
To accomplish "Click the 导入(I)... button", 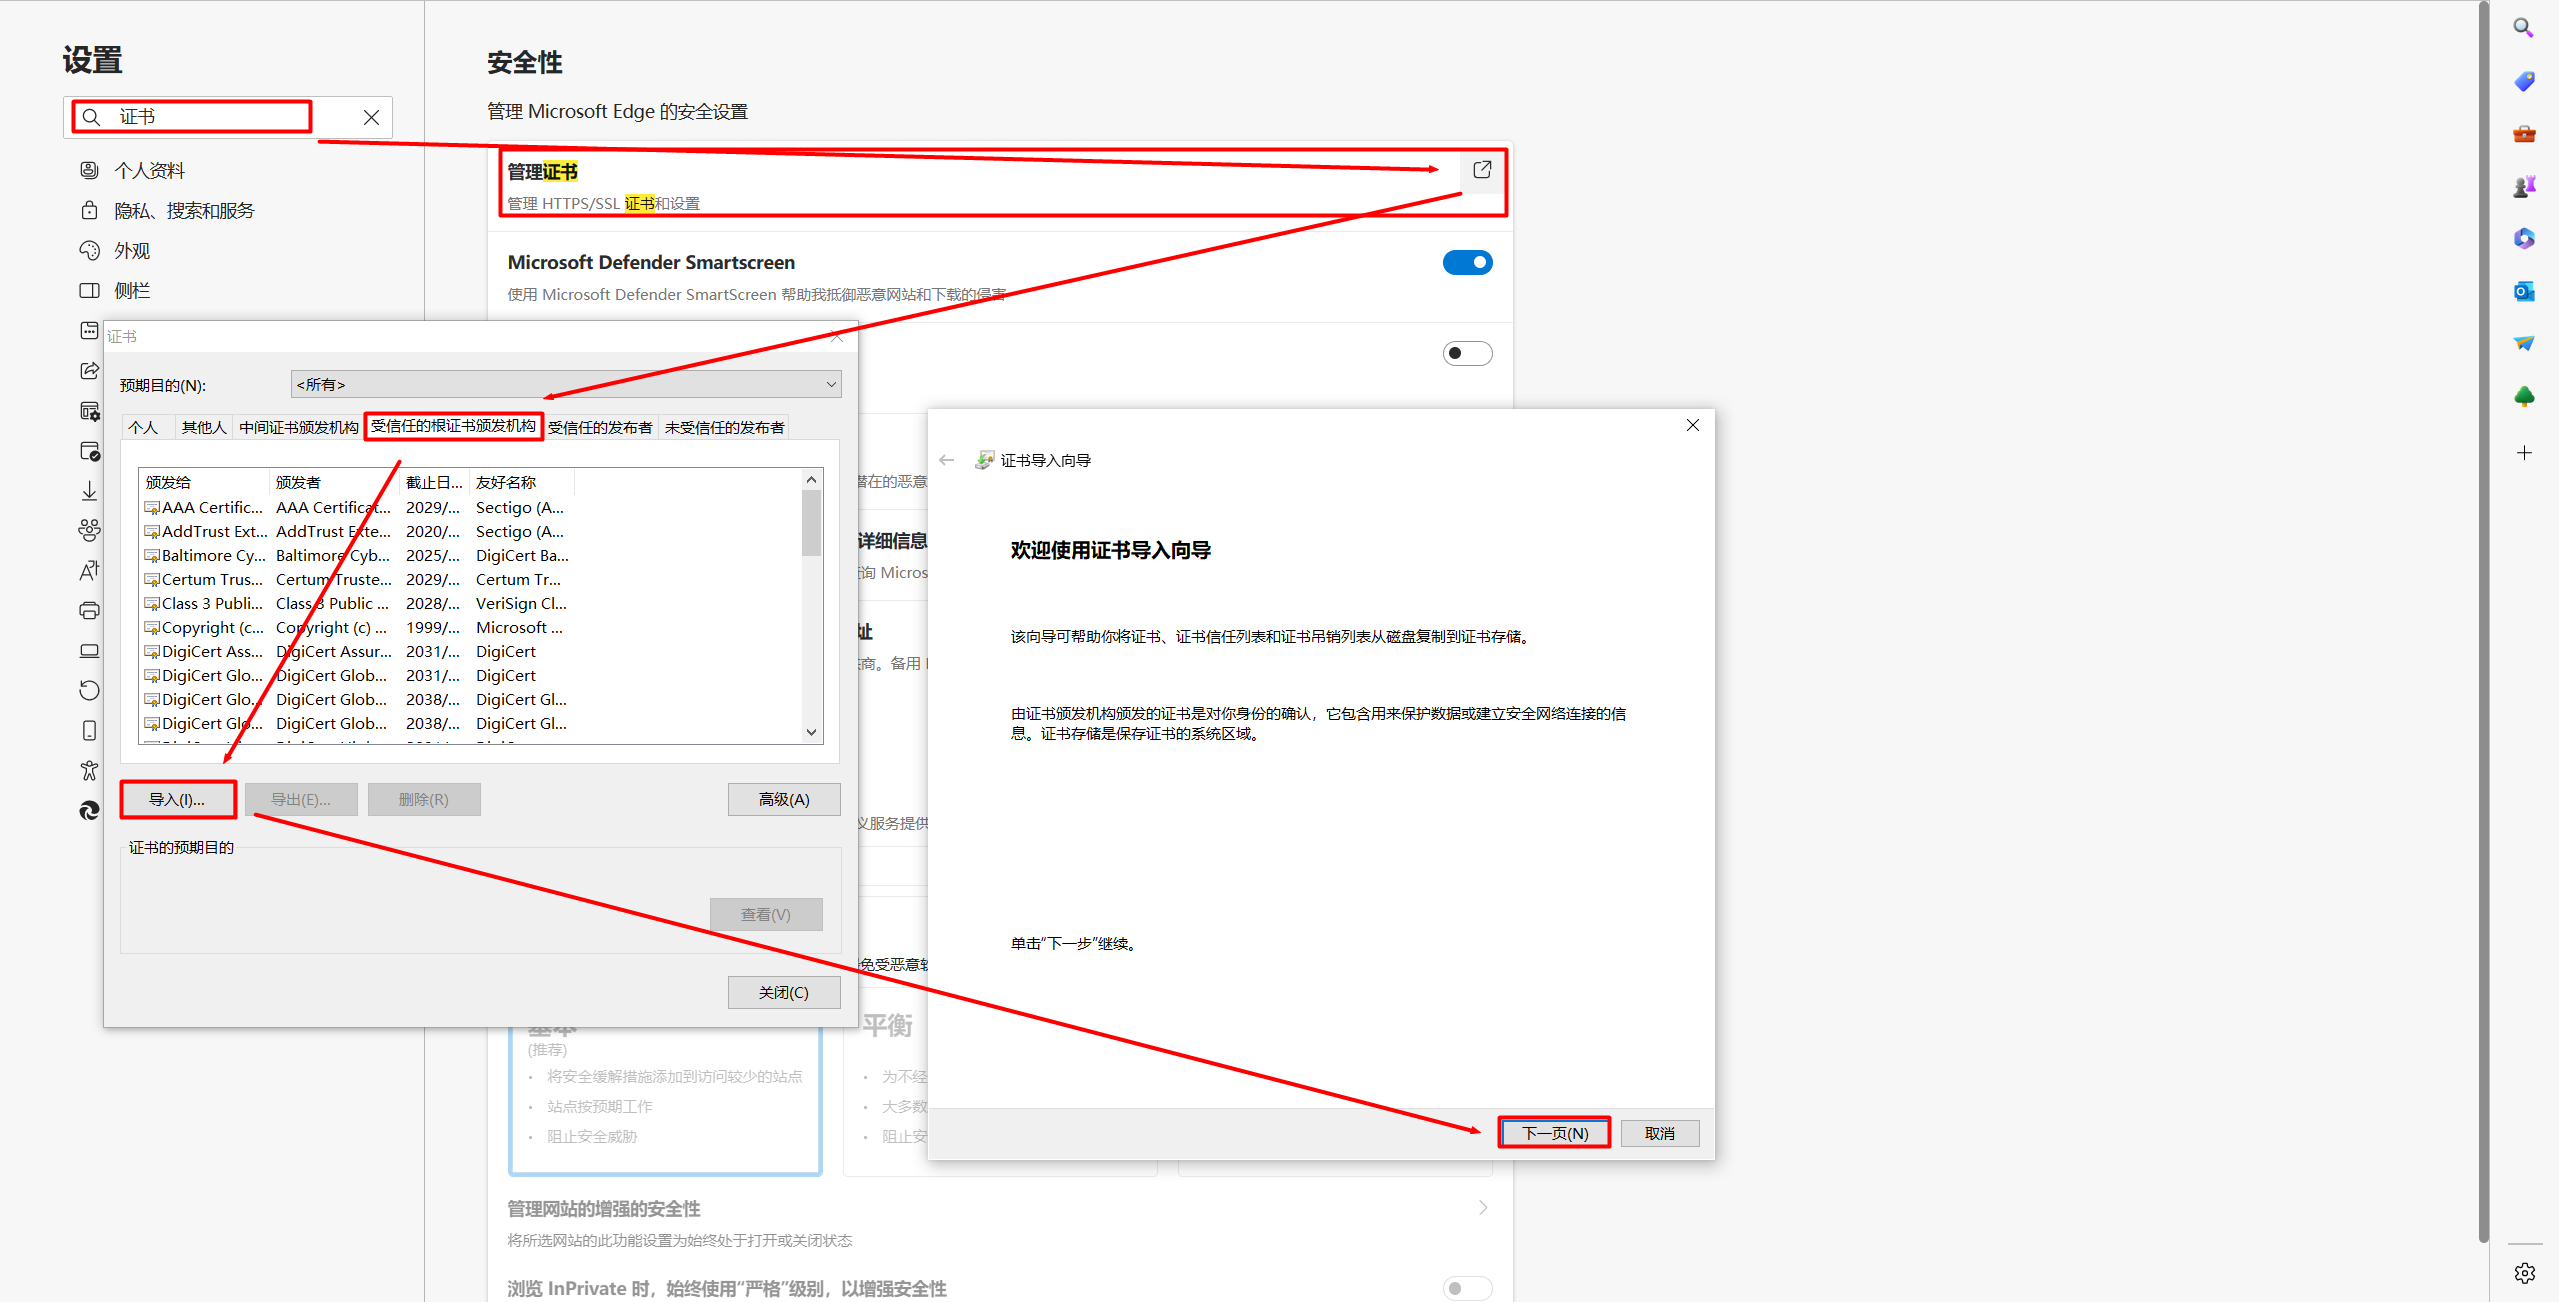I will pos(177,799).
